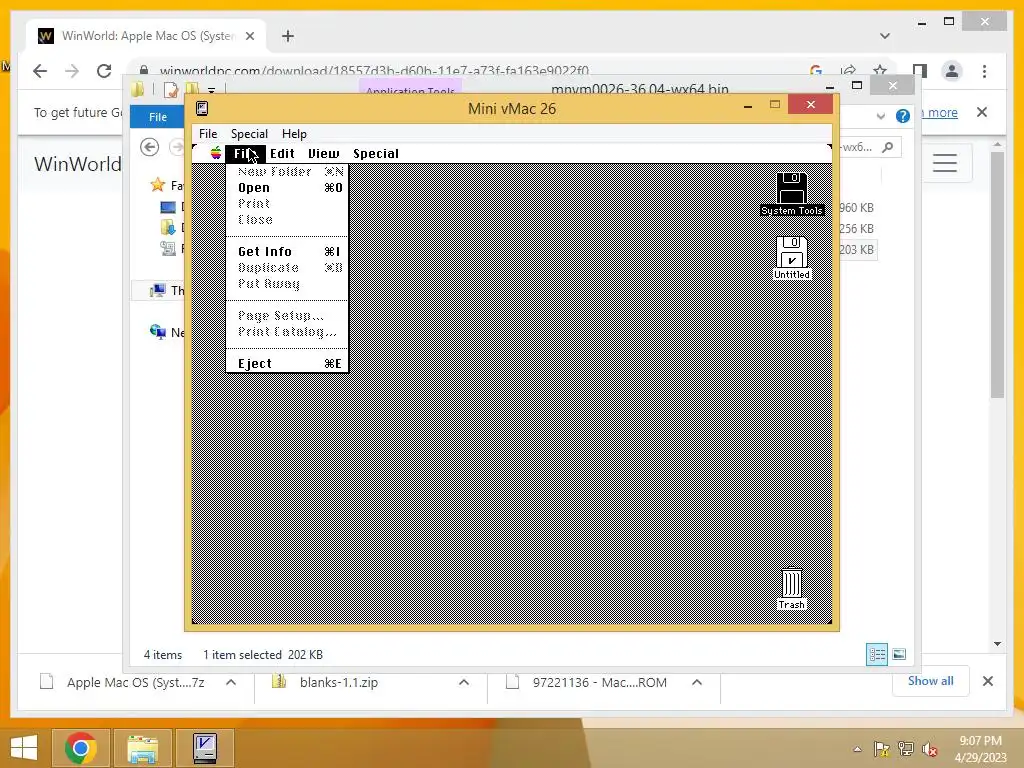Image resolution: width=1024 pixels, height=768 pixels.
Task: Choose Eject from the File menu
Action: (287, 364)
